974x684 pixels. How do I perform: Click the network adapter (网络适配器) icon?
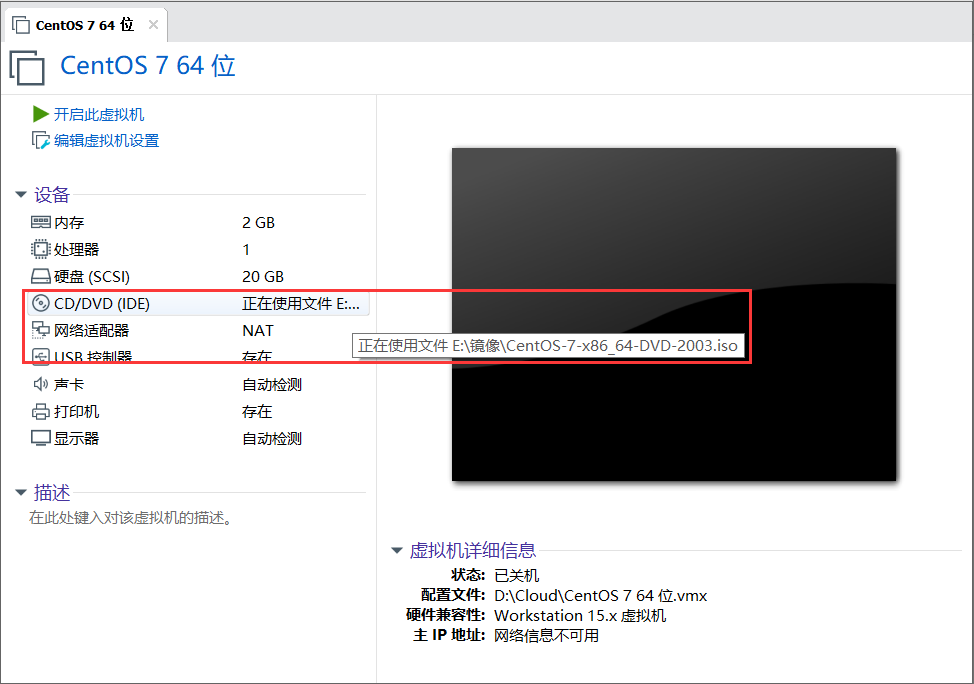(40, 330)
